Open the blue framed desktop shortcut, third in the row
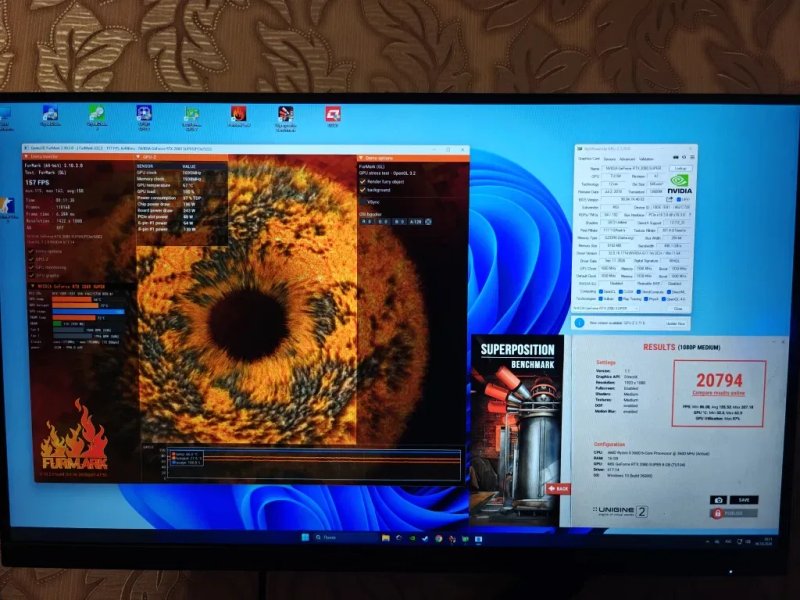Viewport: 800px width, 600px height. (144, 113)
